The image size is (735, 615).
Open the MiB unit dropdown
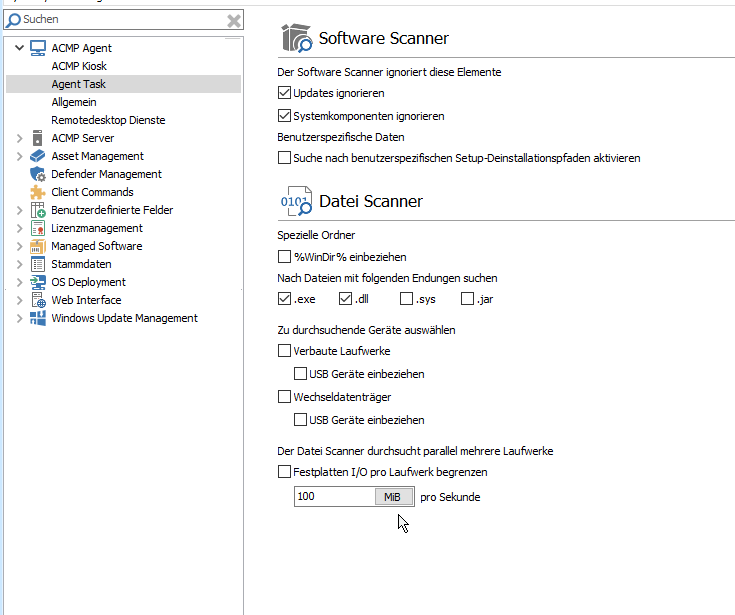[x=393, y=497]
